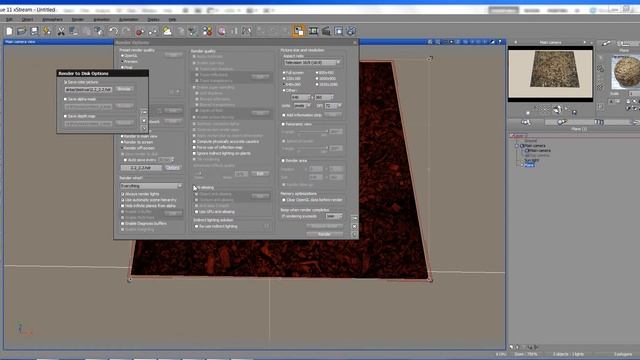Open the Display menu
The image size is (640, 360).
point(153,19)
